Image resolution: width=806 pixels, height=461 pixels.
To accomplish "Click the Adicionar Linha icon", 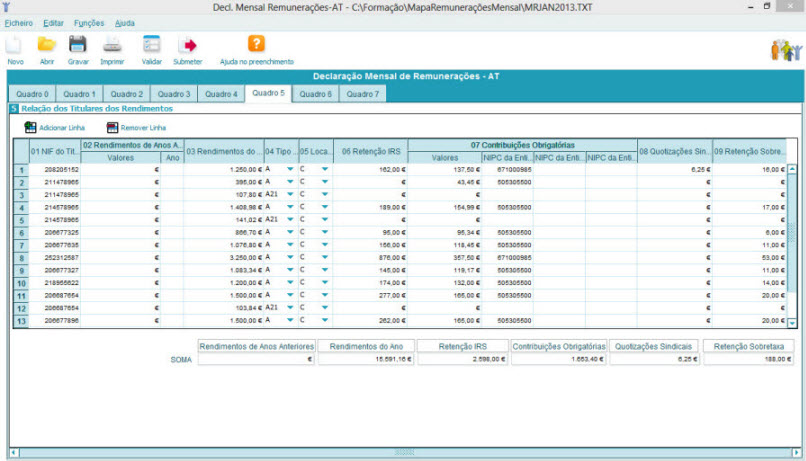I will pos(31,128).
